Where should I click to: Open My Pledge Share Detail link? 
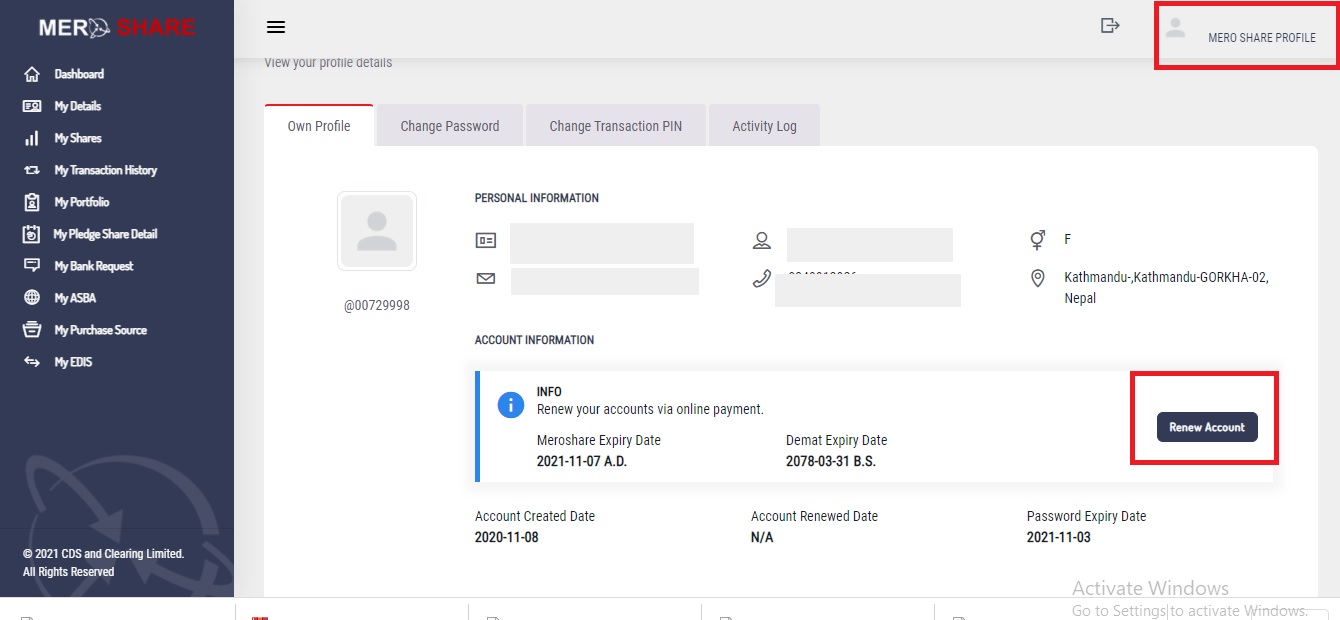coord(105,234)
